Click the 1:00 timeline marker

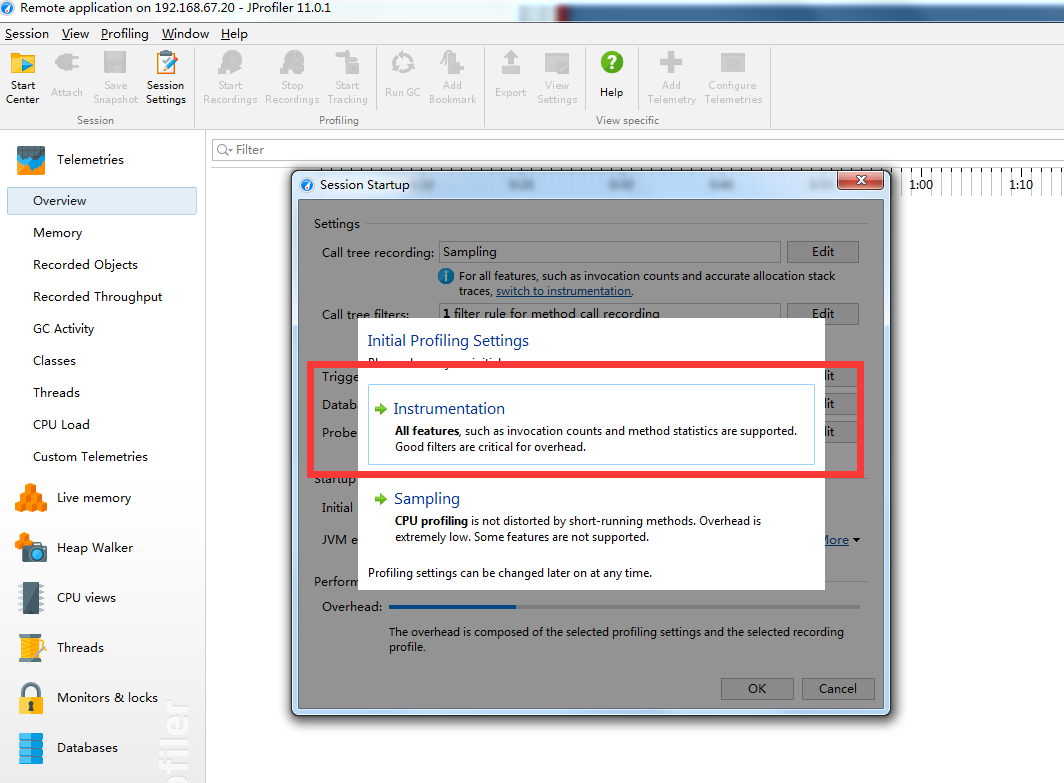pyautogui.click(x=921, y=185)
